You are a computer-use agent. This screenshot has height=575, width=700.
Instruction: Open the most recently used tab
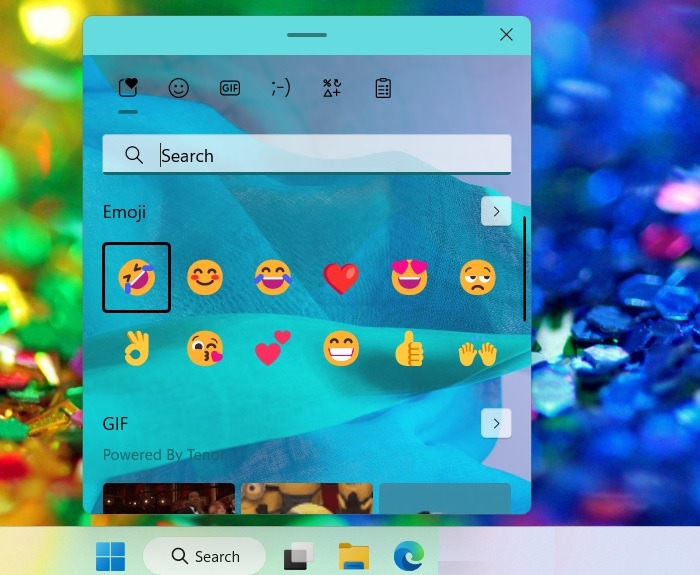coord(129,88)
